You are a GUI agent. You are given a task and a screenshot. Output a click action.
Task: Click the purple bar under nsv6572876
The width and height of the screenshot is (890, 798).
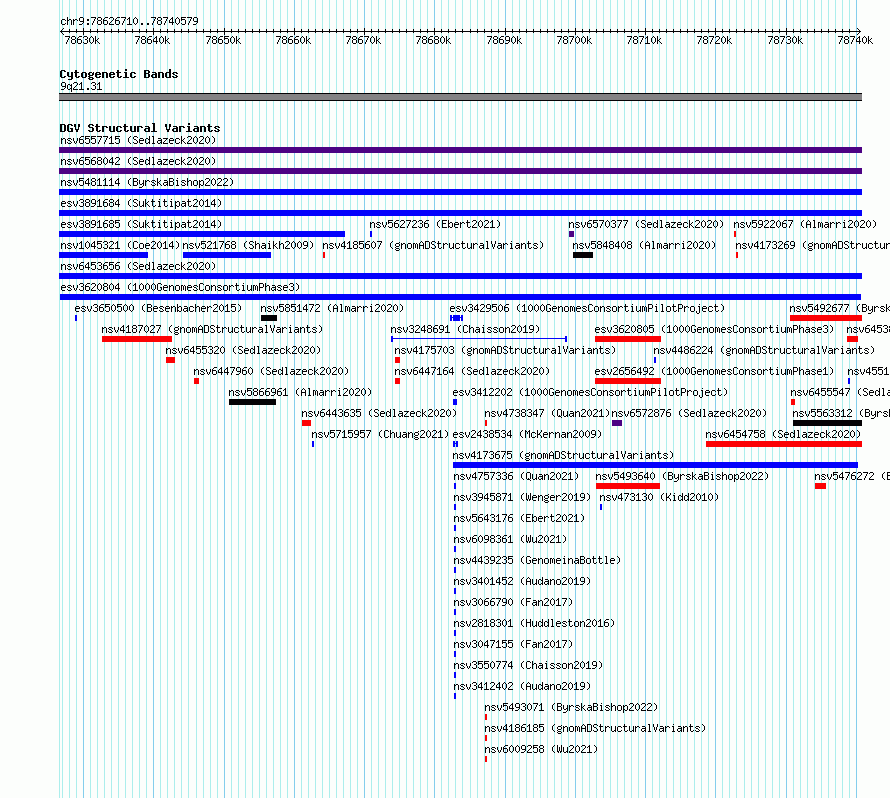617,423
